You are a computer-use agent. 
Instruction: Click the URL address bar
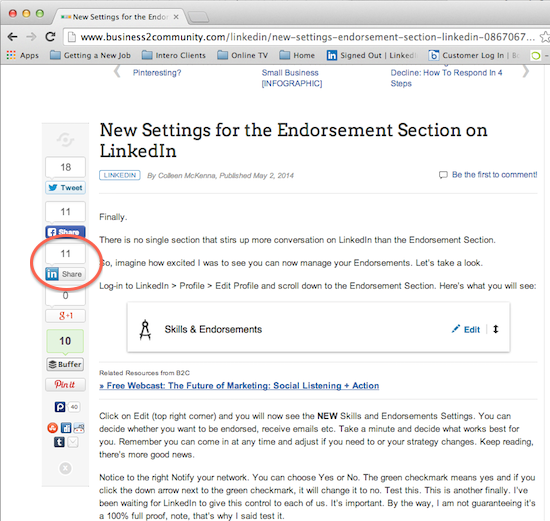pyautogui.click(x=307, y=37)
